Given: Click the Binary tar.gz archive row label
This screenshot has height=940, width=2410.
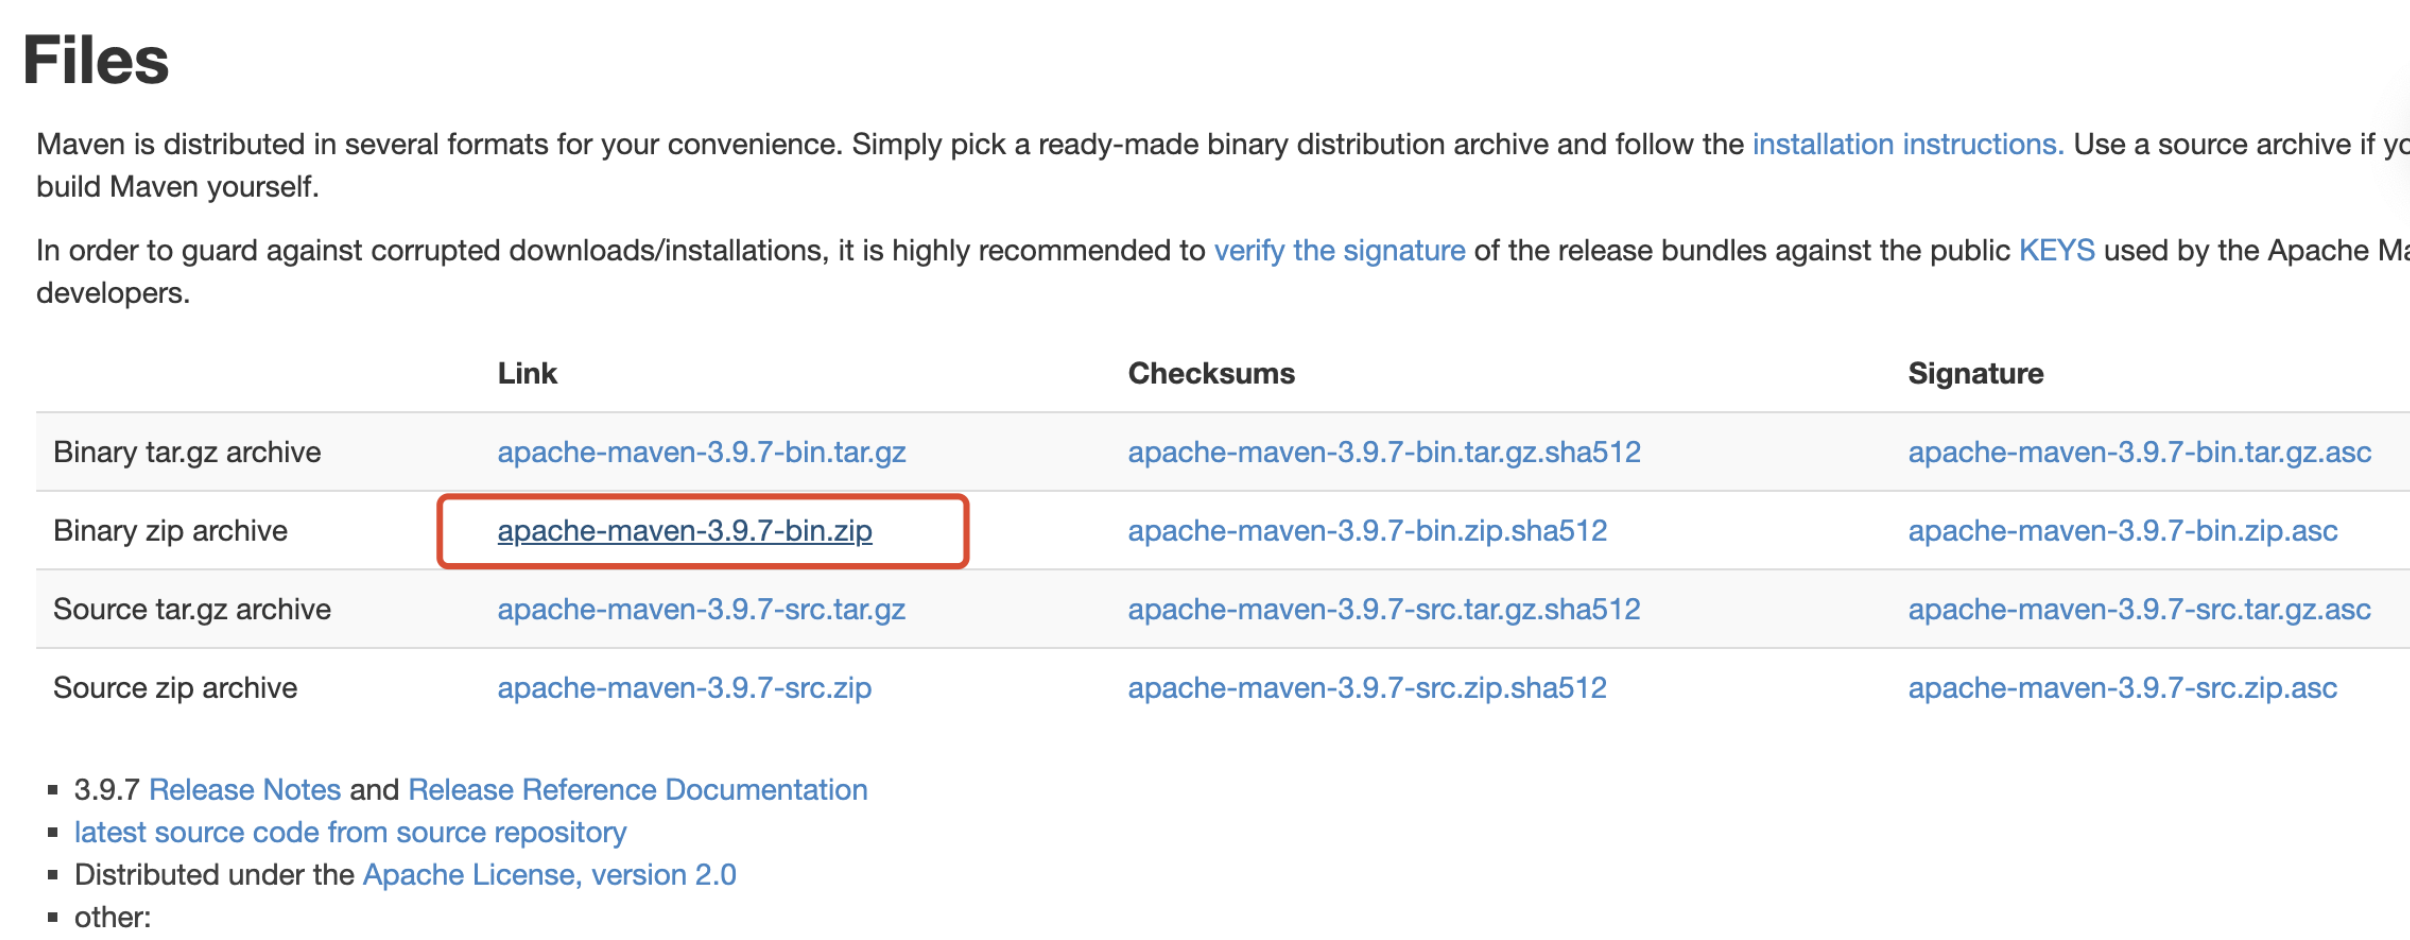Looking at the screenshot, I should click(187, 453).
